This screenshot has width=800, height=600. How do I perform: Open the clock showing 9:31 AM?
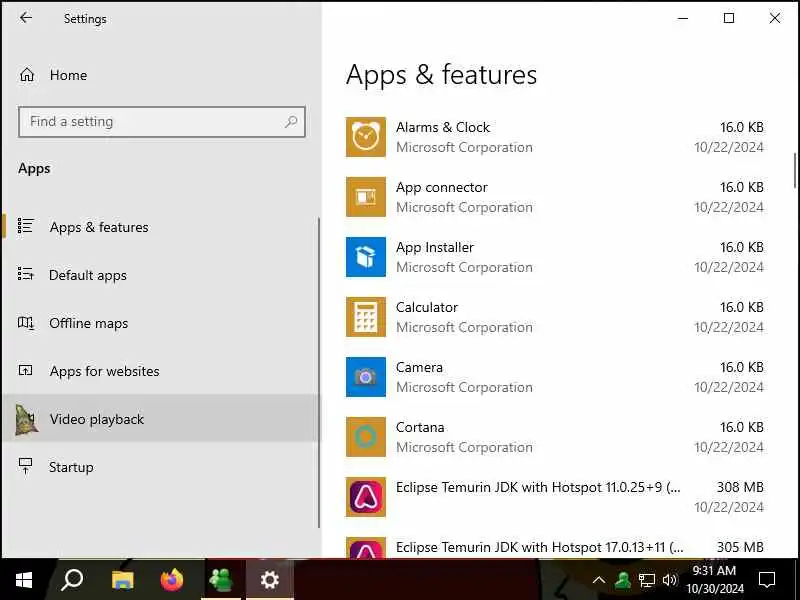(714, 580)
